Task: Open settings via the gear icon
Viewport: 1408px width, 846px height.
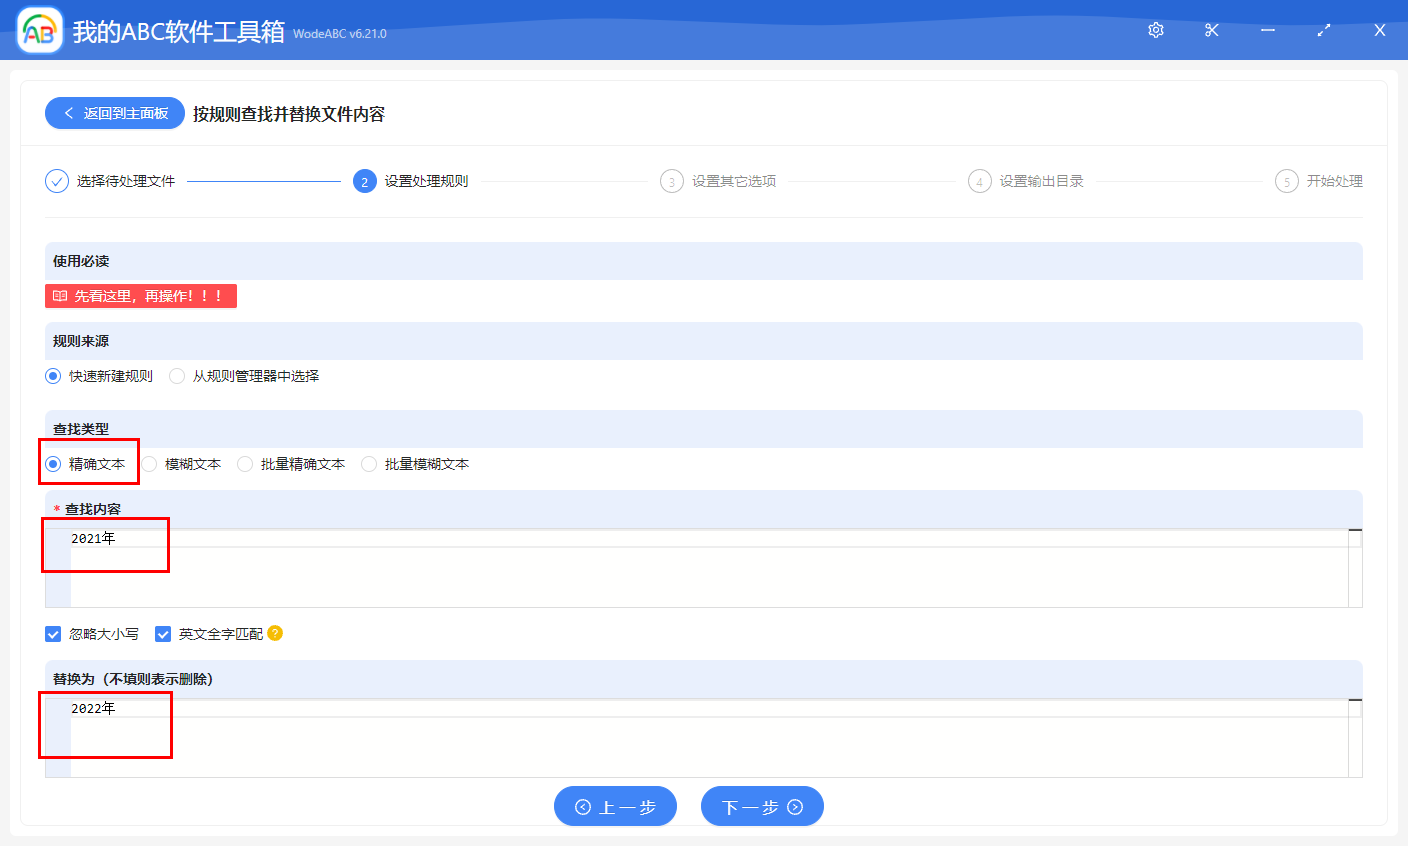Action: pos(1155,30)
